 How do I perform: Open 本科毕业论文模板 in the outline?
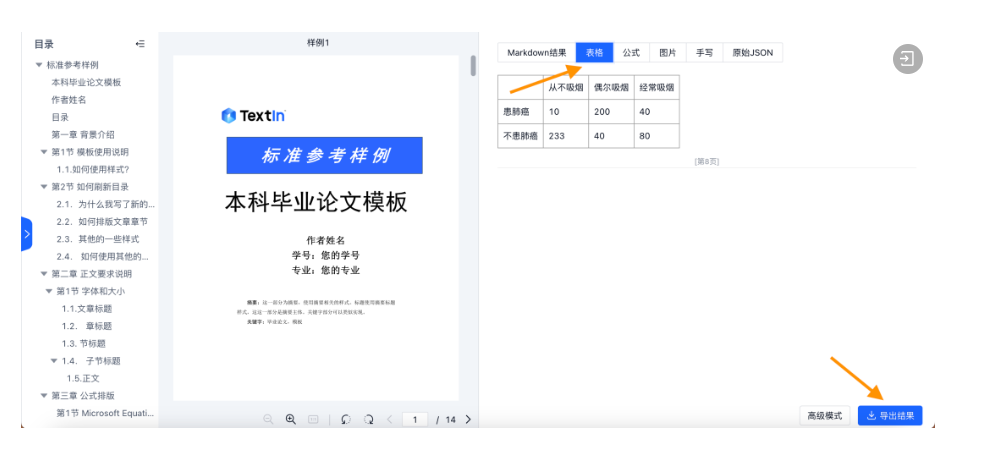[x=86, y=82]
